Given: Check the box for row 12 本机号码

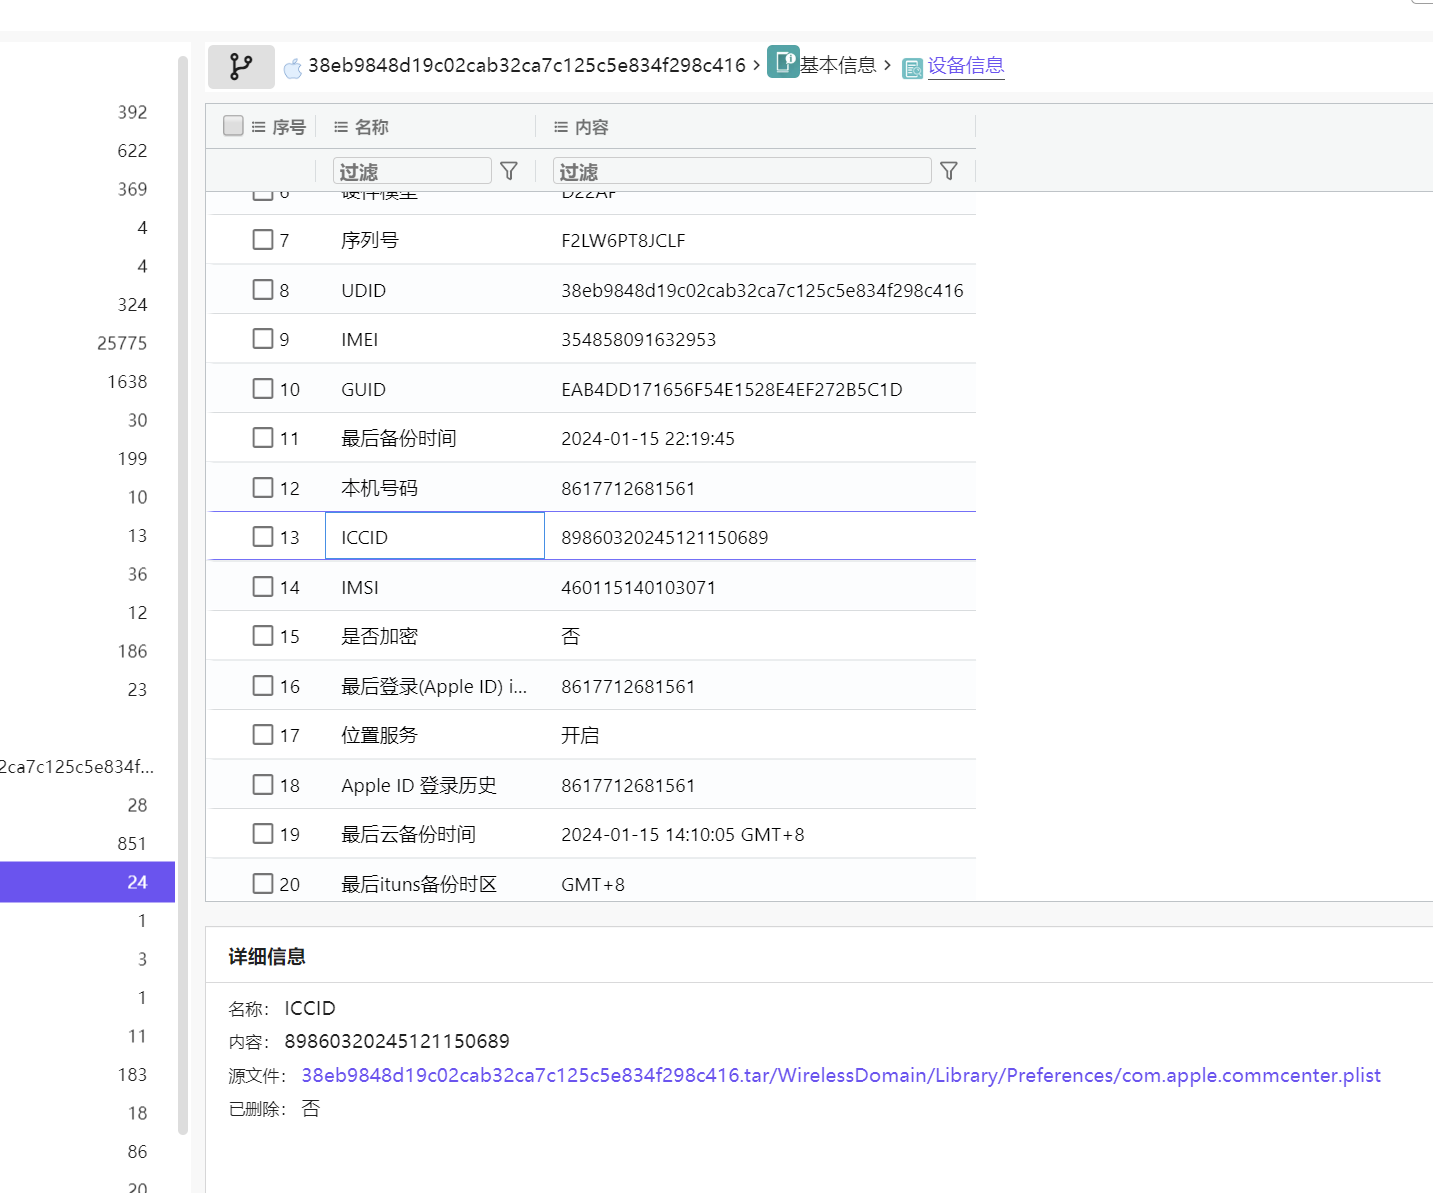Looking at the screenshot, I should coord(263,487).
